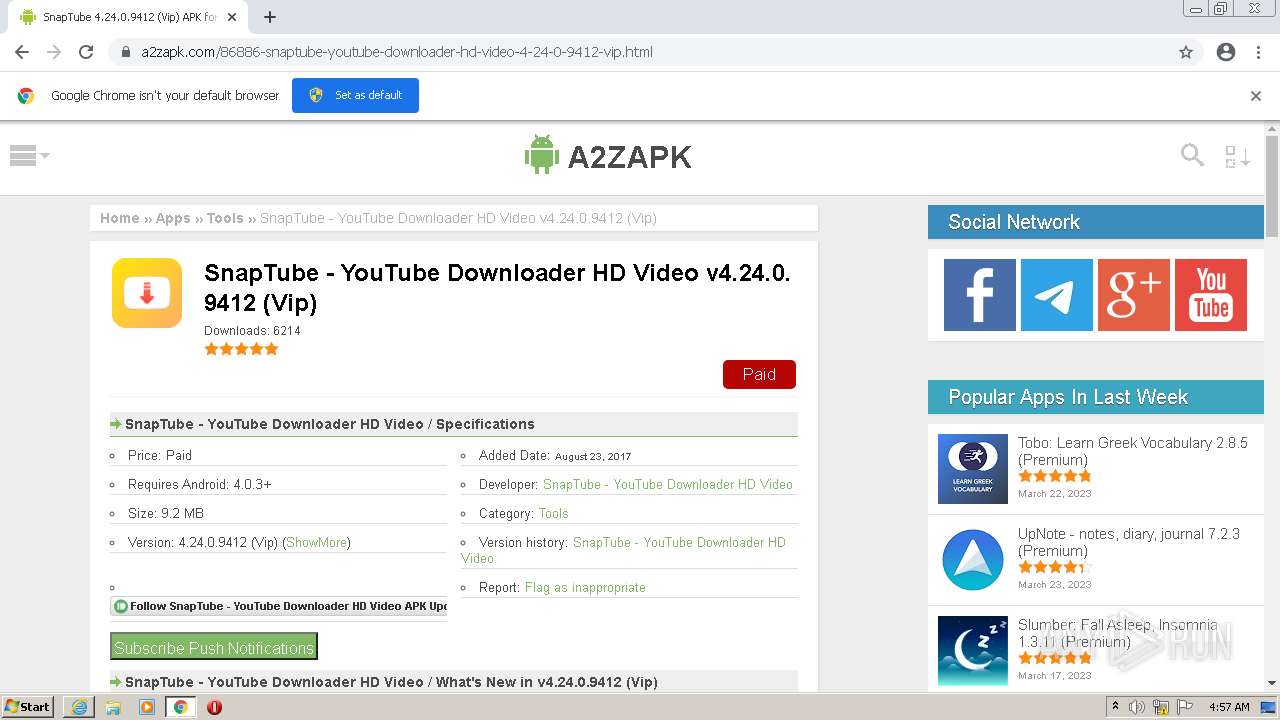Close the SnapTube browser tab

tap(232, 17)
